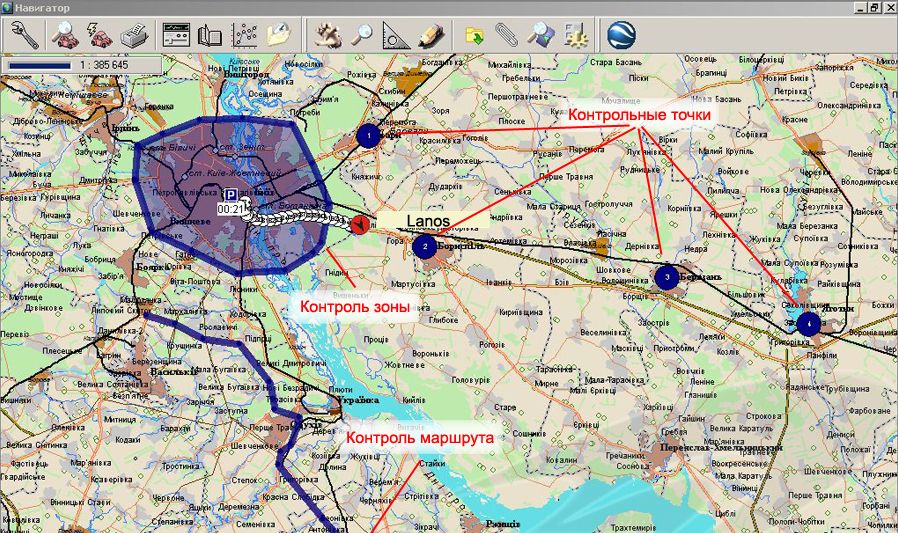Screen dimensions: 898x533
Task: Select the hand pan tool
Action: point(329,36)
